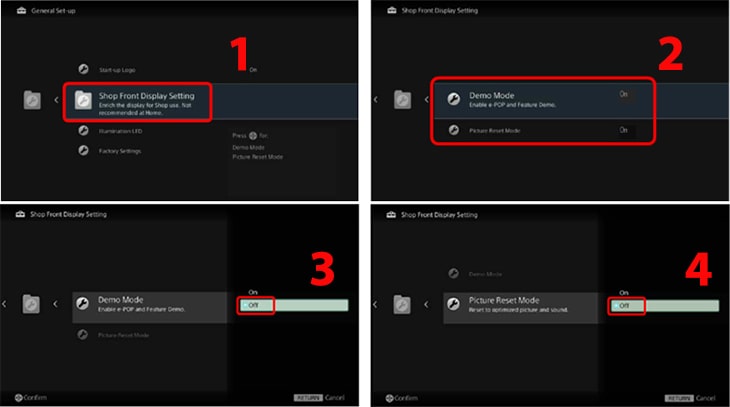Click the Confirm circle icon in screen 3
Viewport: 730px width, 407px height.
pos(18,398)
